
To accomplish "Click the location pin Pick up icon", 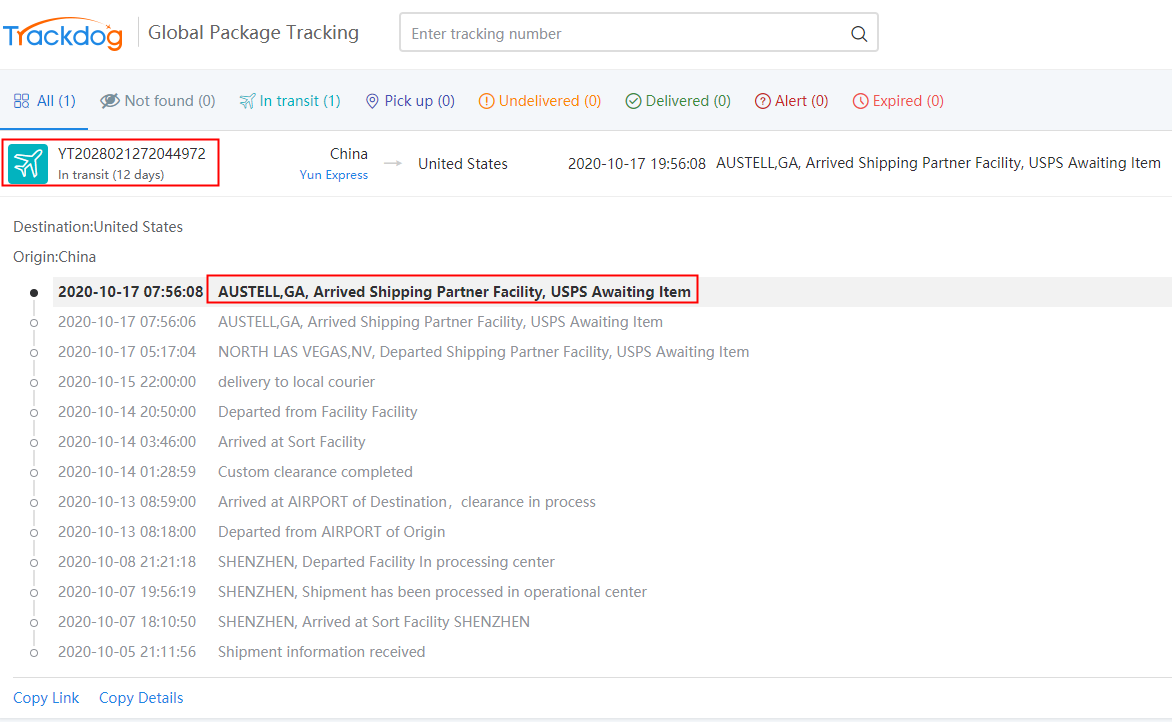I will (x=372, y=101).
